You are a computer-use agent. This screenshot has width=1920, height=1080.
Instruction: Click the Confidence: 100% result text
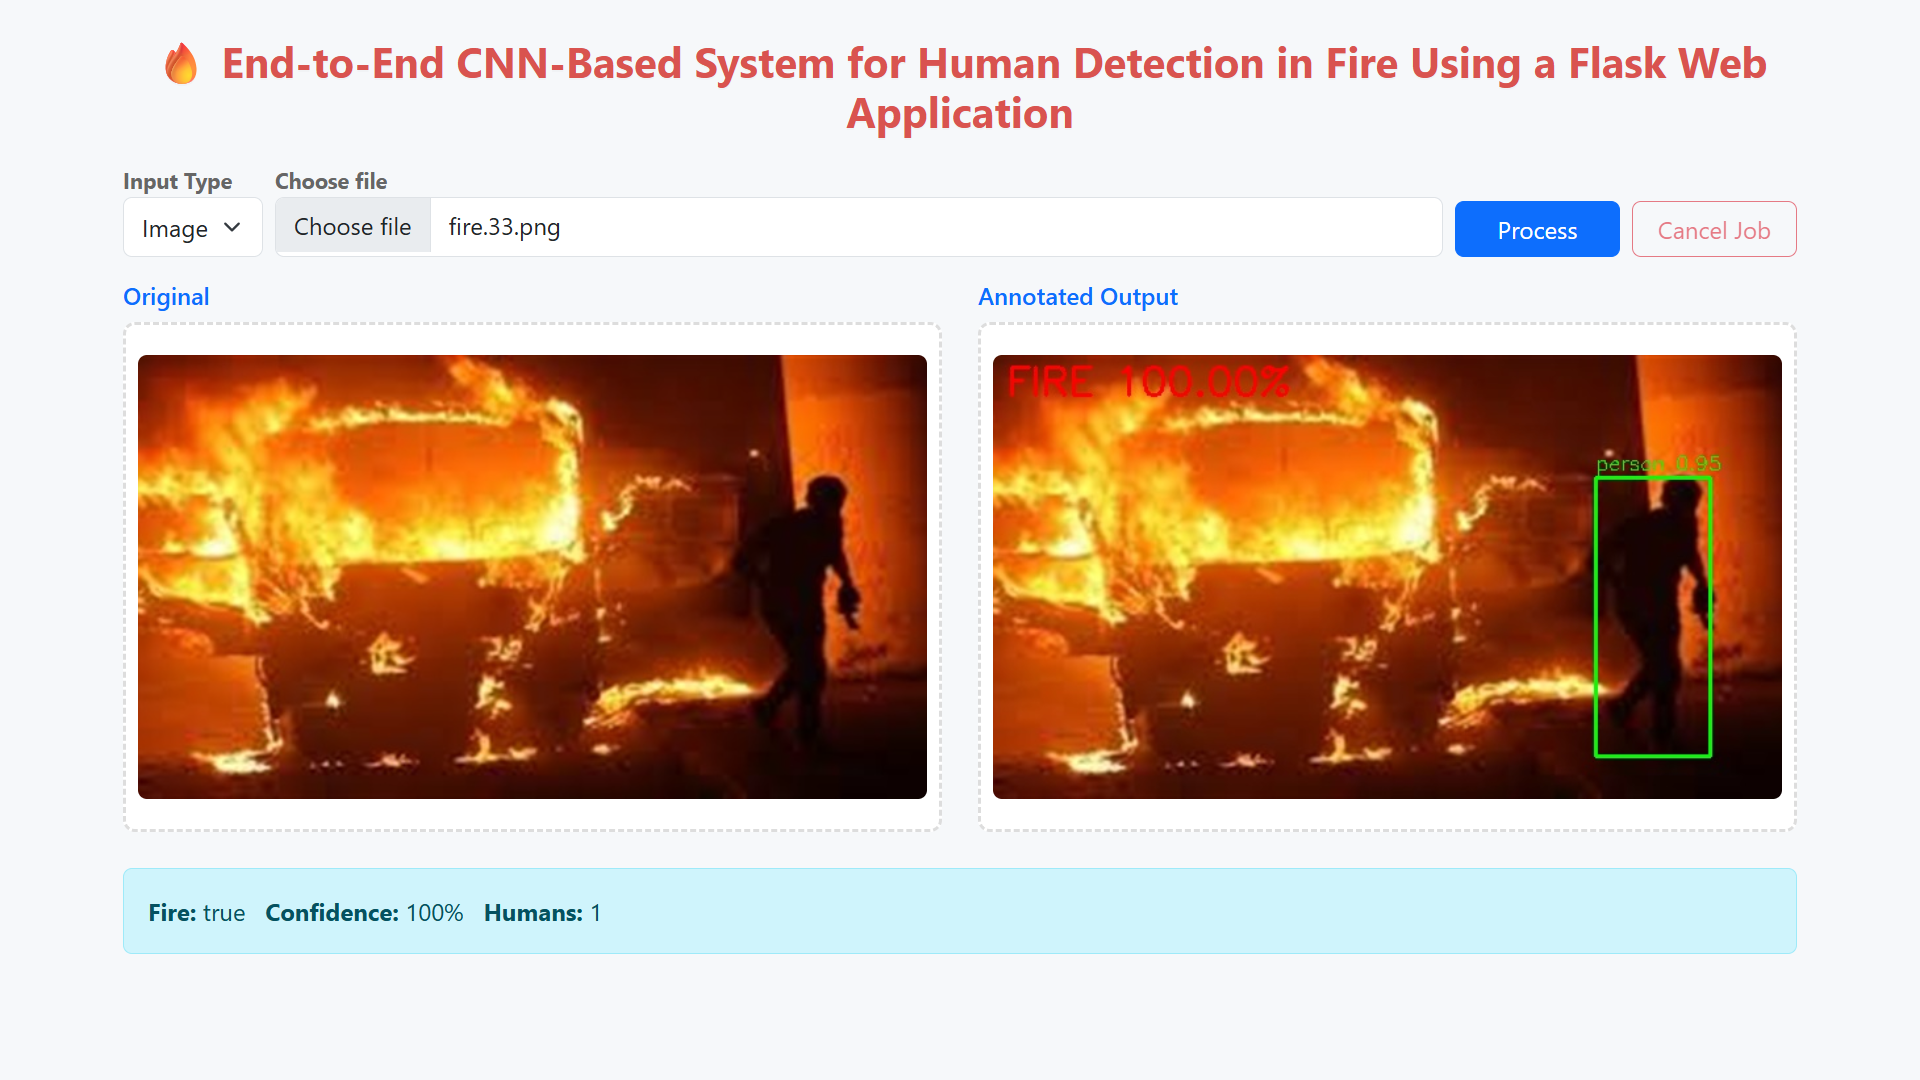(364, 913)
